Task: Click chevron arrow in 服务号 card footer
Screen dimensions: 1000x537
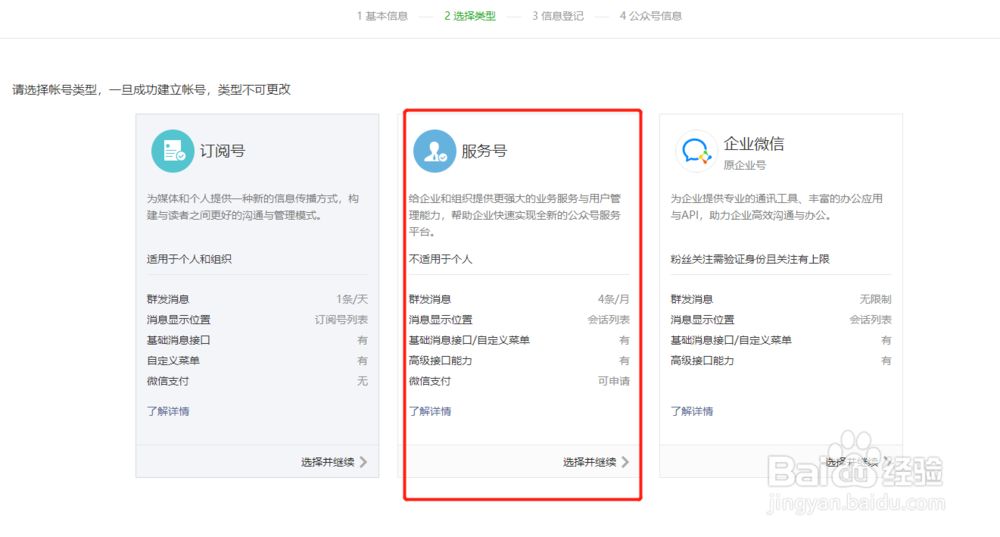Action: 625,462
